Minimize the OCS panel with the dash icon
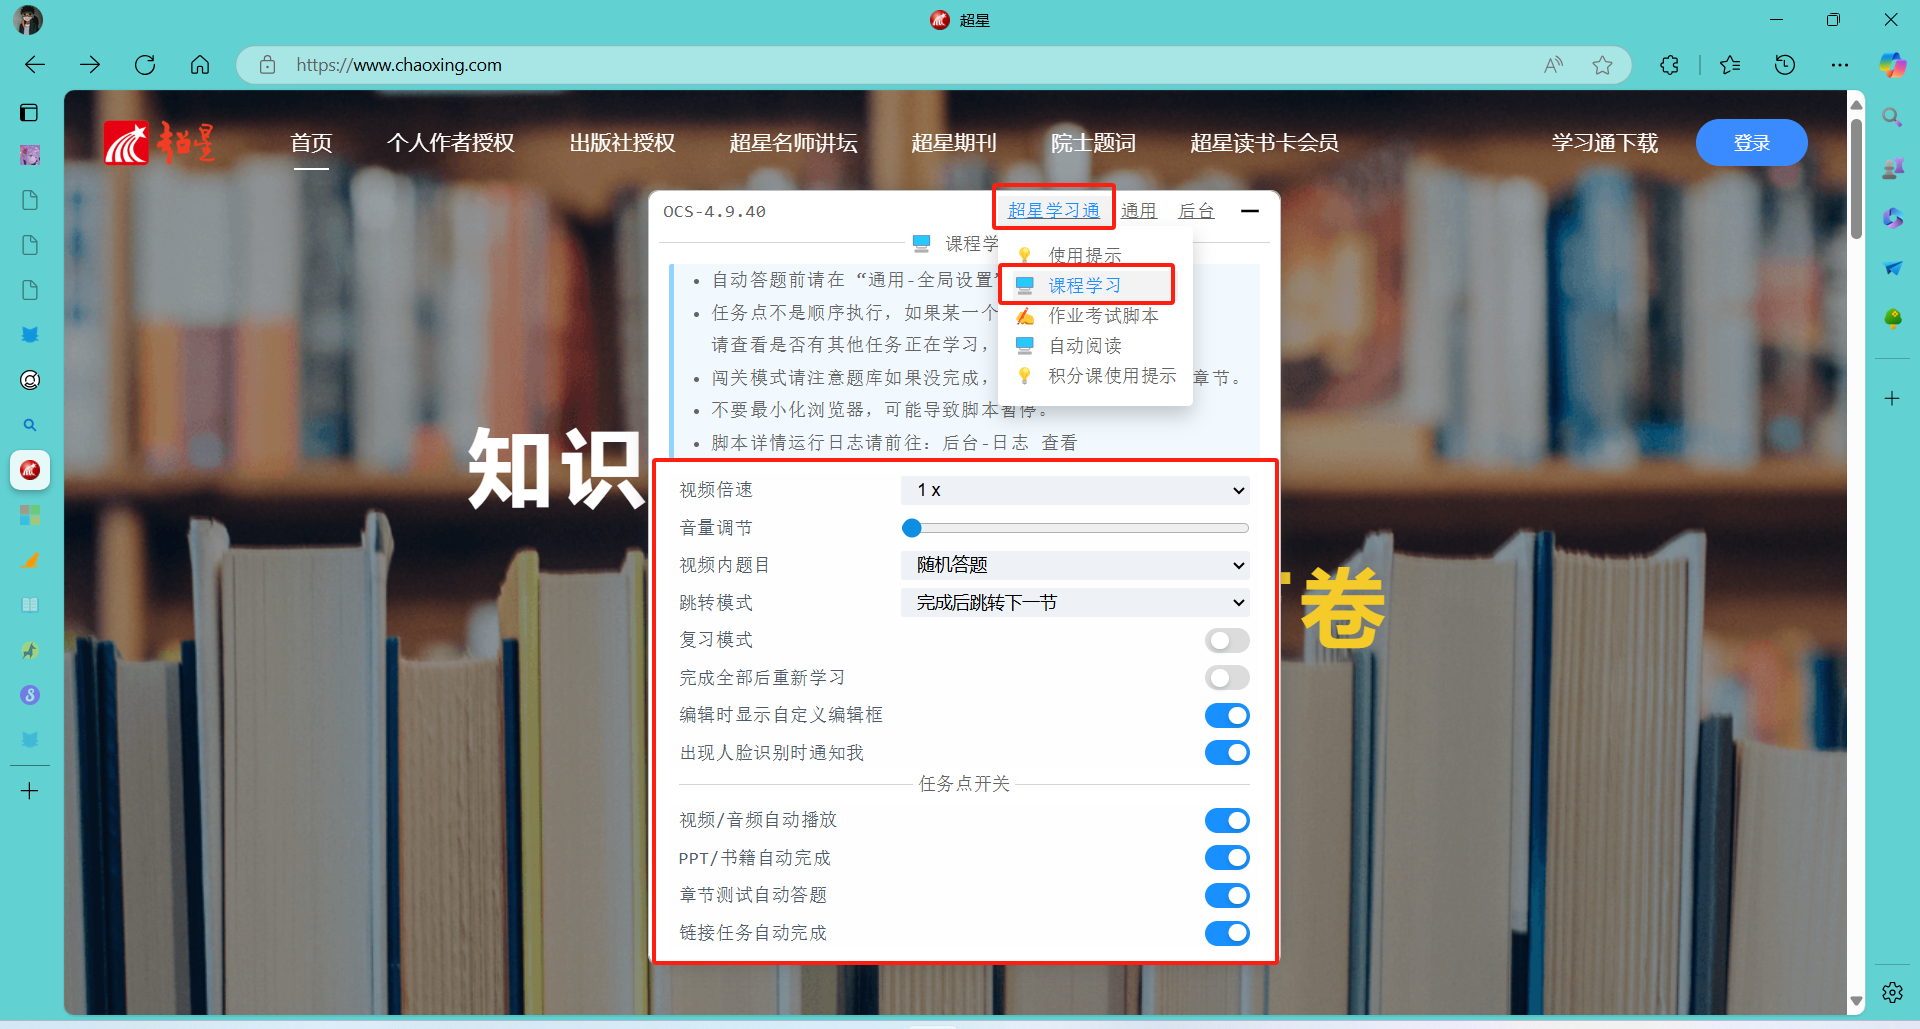Viewport: 1920px width, 1029px height. point(1250,211)
